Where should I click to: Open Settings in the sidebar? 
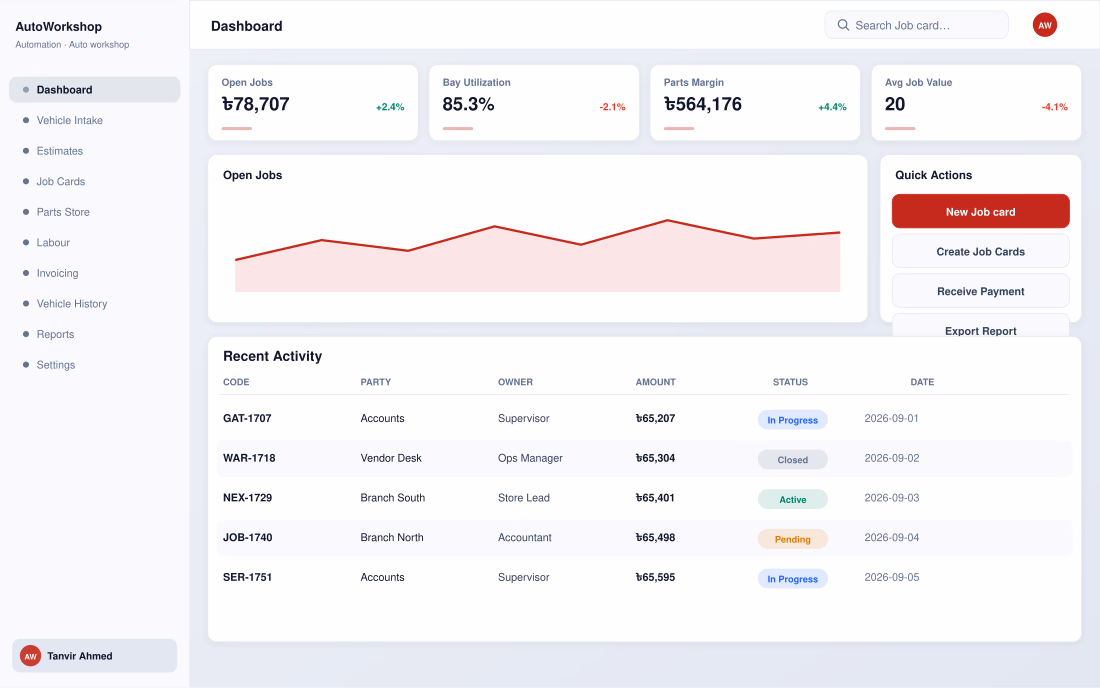pyautogui.click(x=95, y=365)
